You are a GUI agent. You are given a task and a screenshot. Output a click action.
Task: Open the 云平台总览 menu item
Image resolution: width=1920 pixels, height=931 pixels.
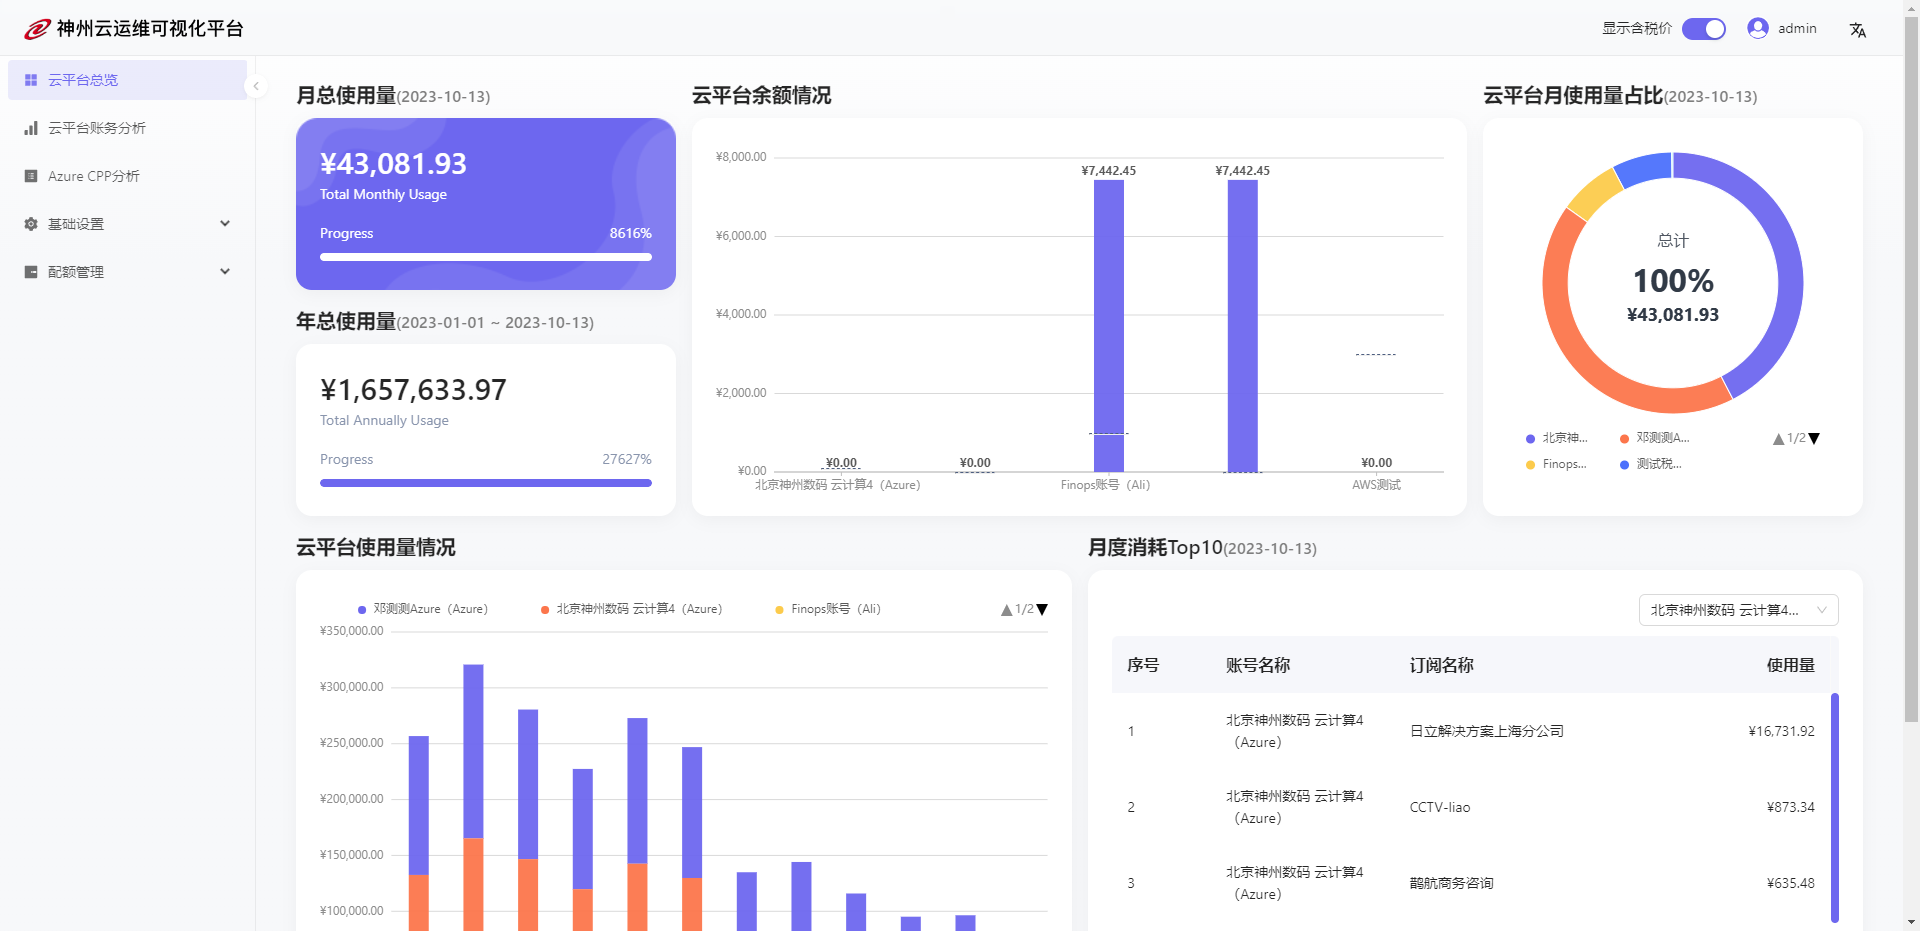127,80
